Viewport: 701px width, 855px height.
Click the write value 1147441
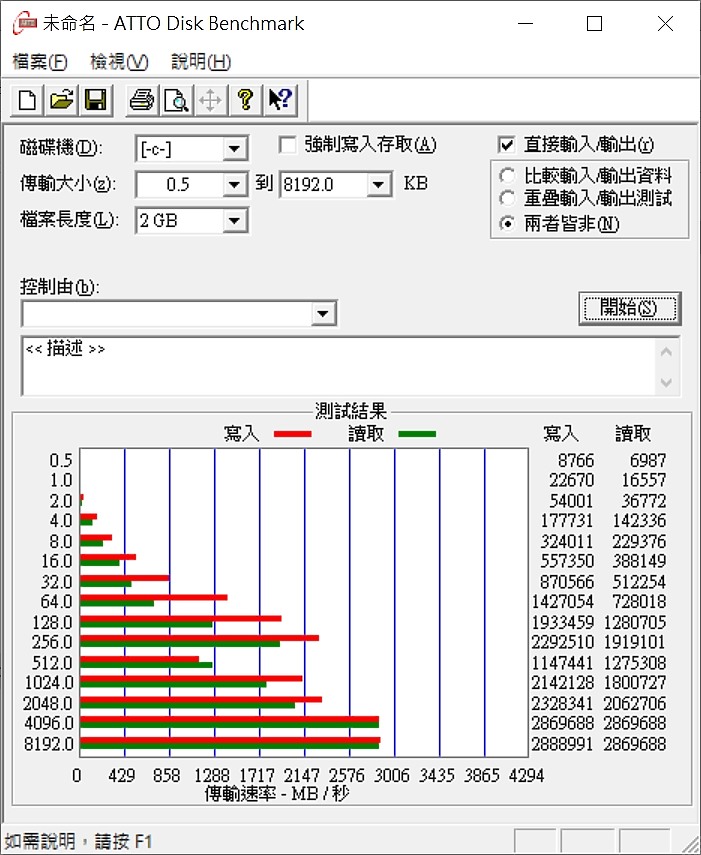click(562, 663)
